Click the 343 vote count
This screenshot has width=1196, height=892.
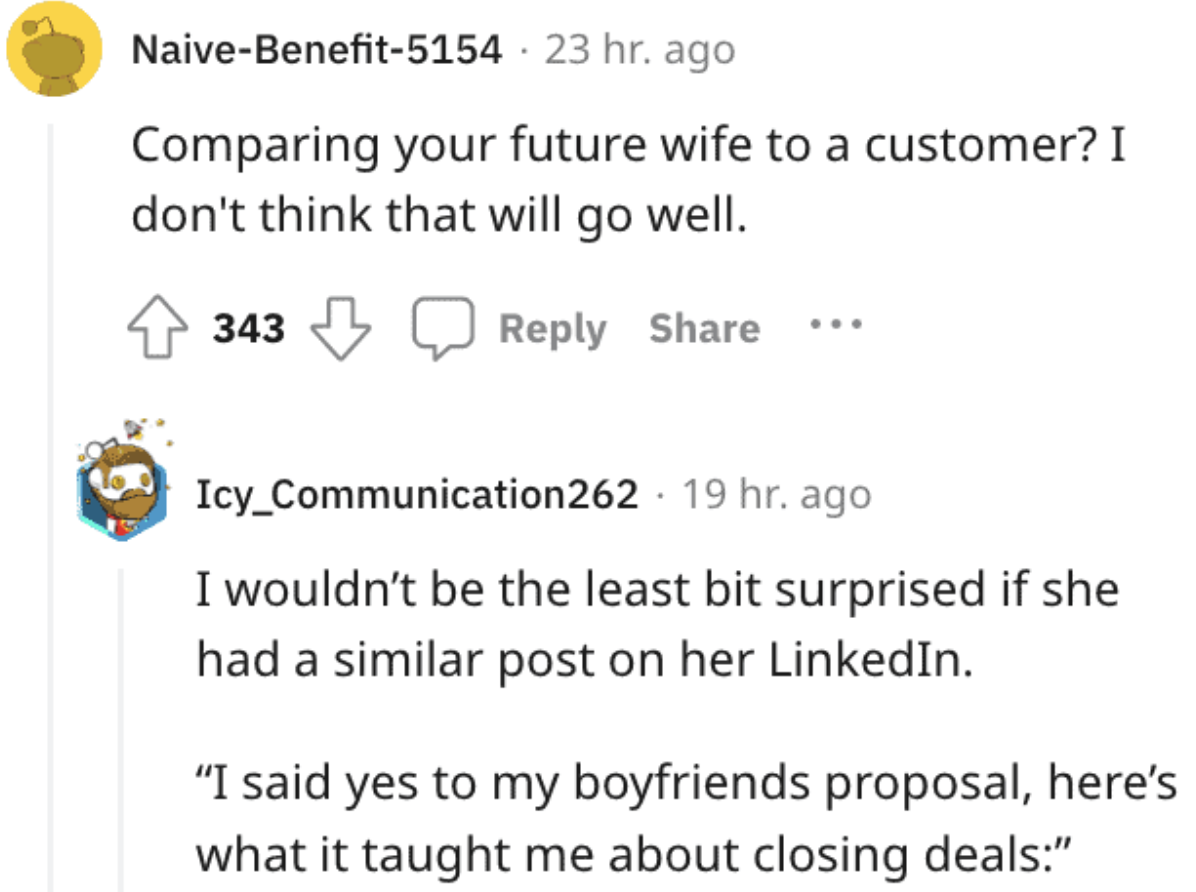tap(249, 329)
